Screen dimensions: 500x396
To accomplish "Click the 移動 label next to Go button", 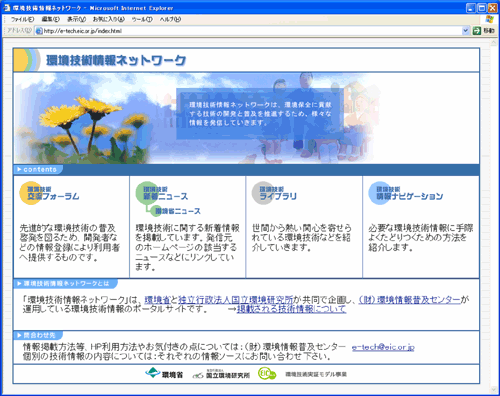I will tap(489, 31).
